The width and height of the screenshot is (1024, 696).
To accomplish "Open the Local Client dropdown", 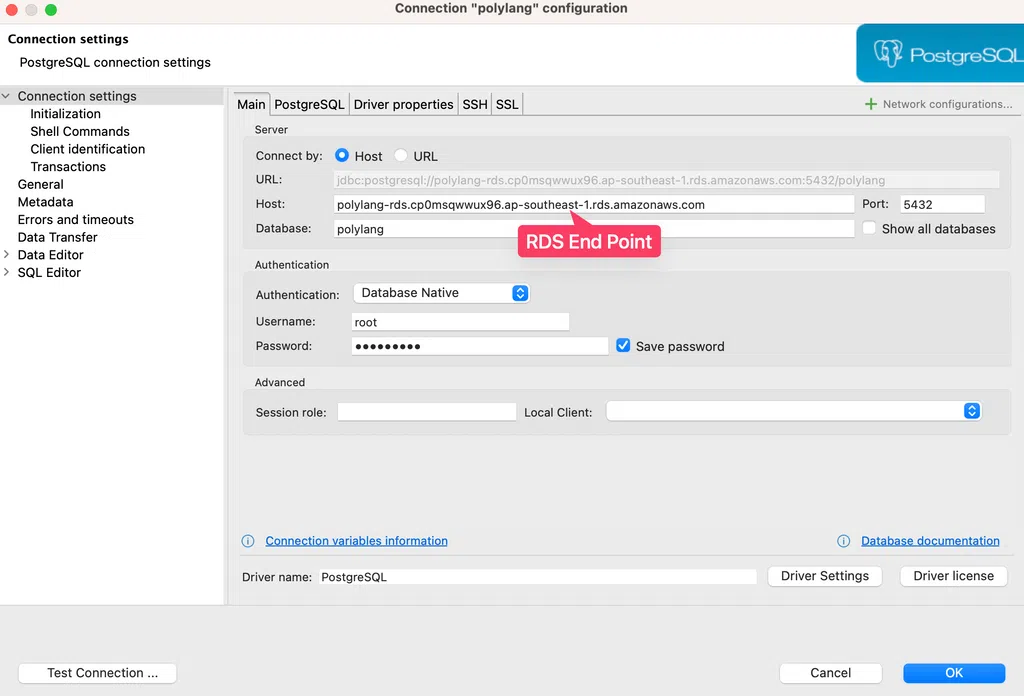I will point(793,411).
